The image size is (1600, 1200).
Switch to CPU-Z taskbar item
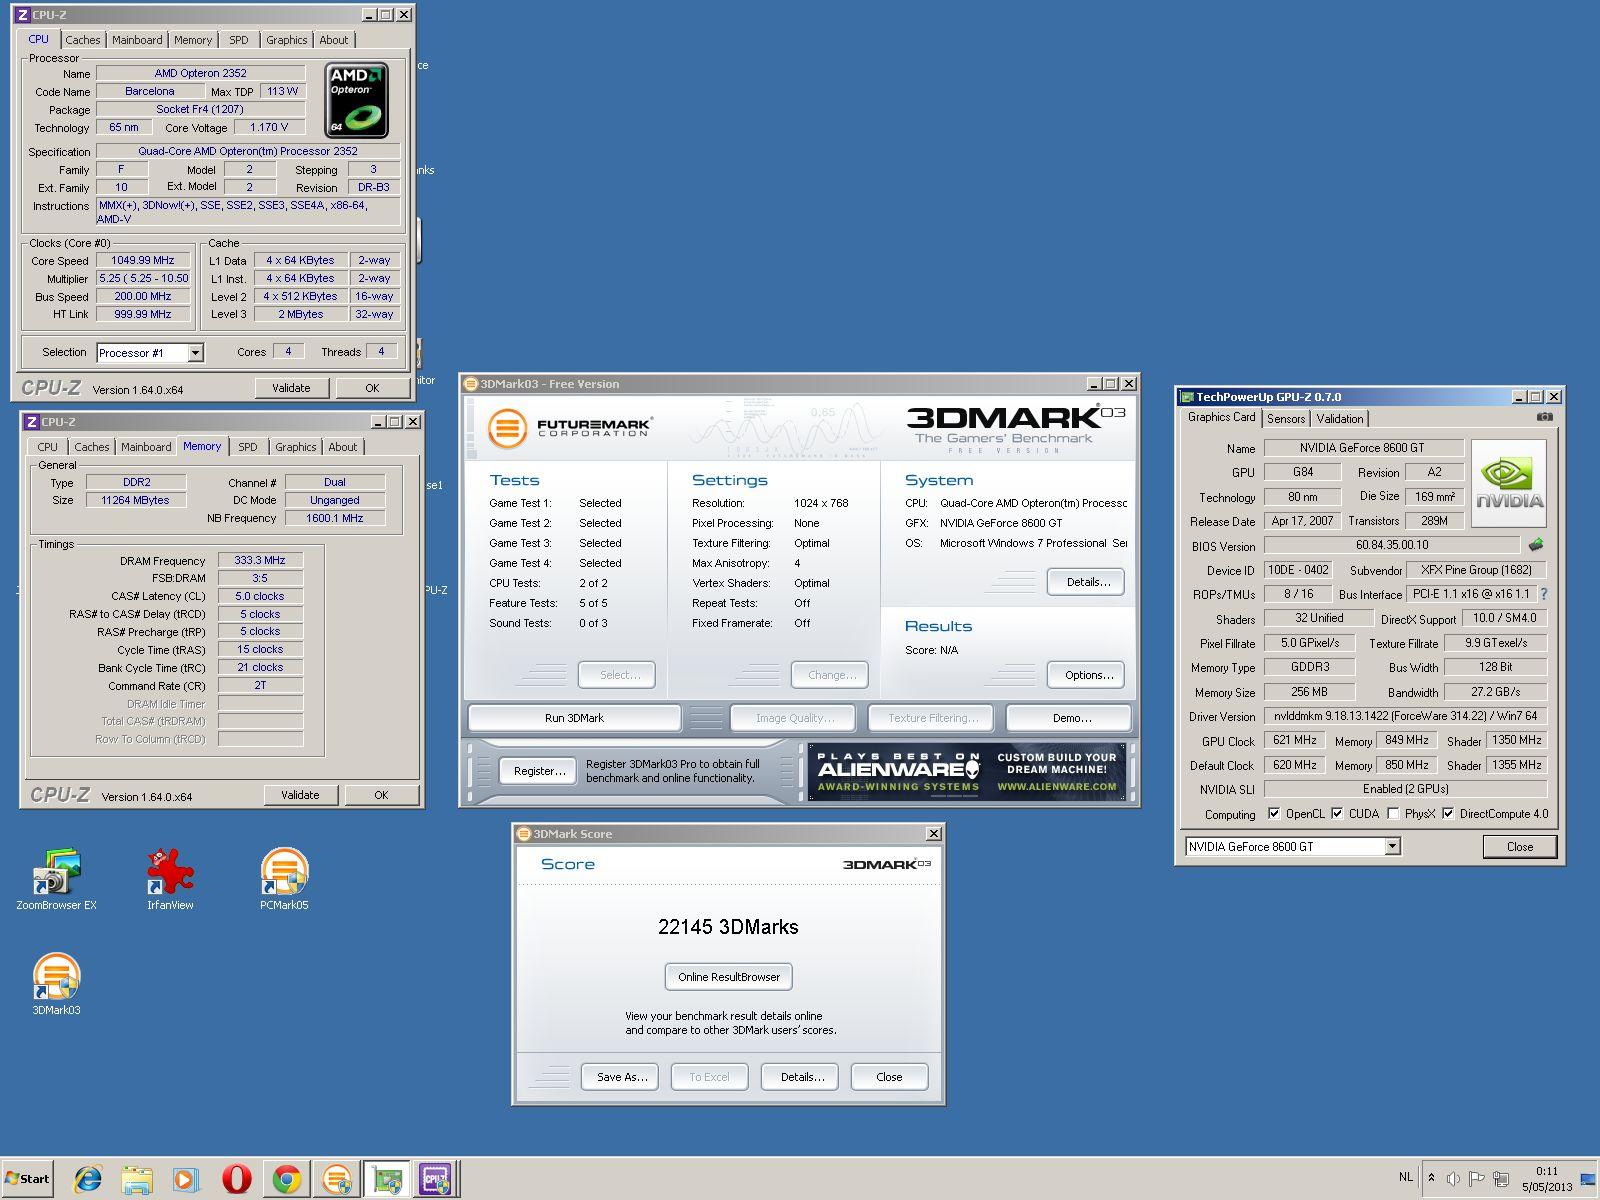pos(435,1179)
